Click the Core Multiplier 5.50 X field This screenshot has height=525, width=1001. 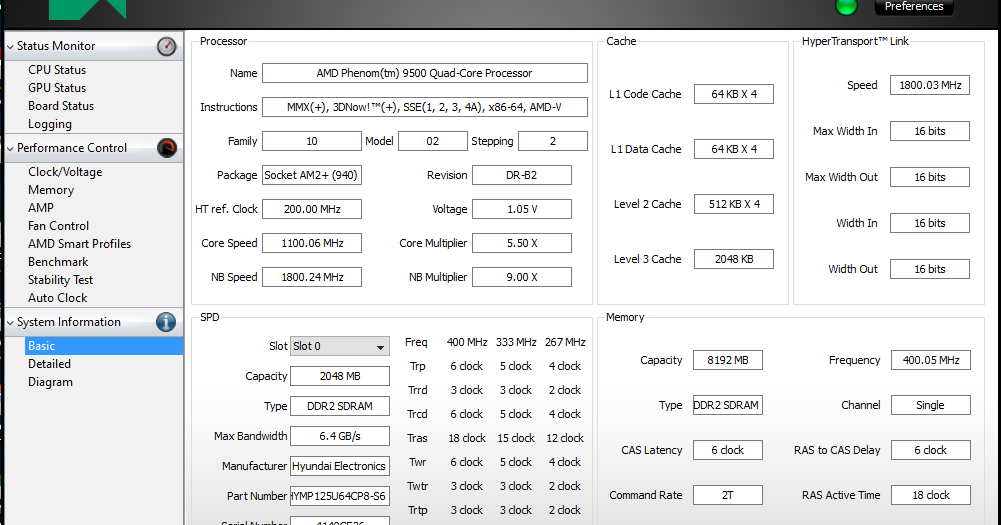(x=522, y=243)
